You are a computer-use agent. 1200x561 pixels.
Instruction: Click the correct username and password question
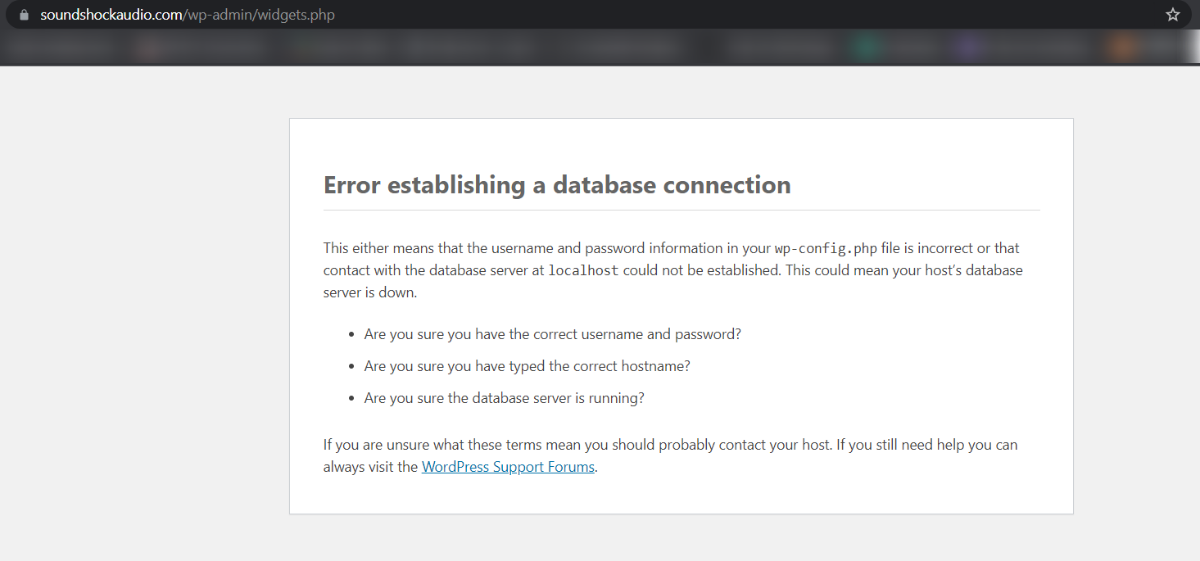(x=552, y=334)
